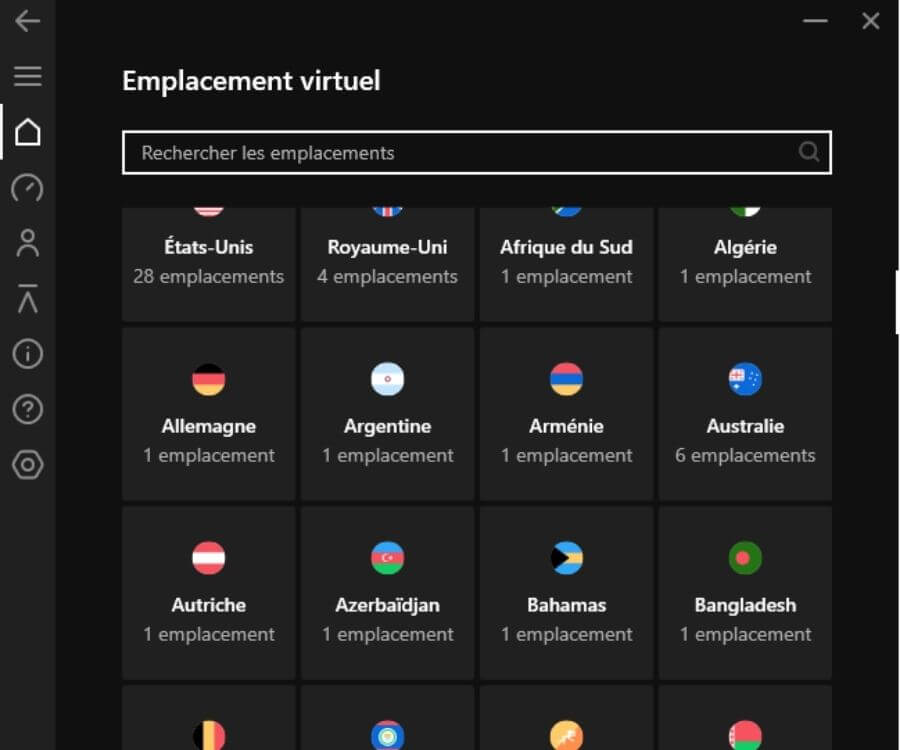Open the settings hexagon icon in the sidebar
The width and height of the screenshot is (900, 750).
28,465
